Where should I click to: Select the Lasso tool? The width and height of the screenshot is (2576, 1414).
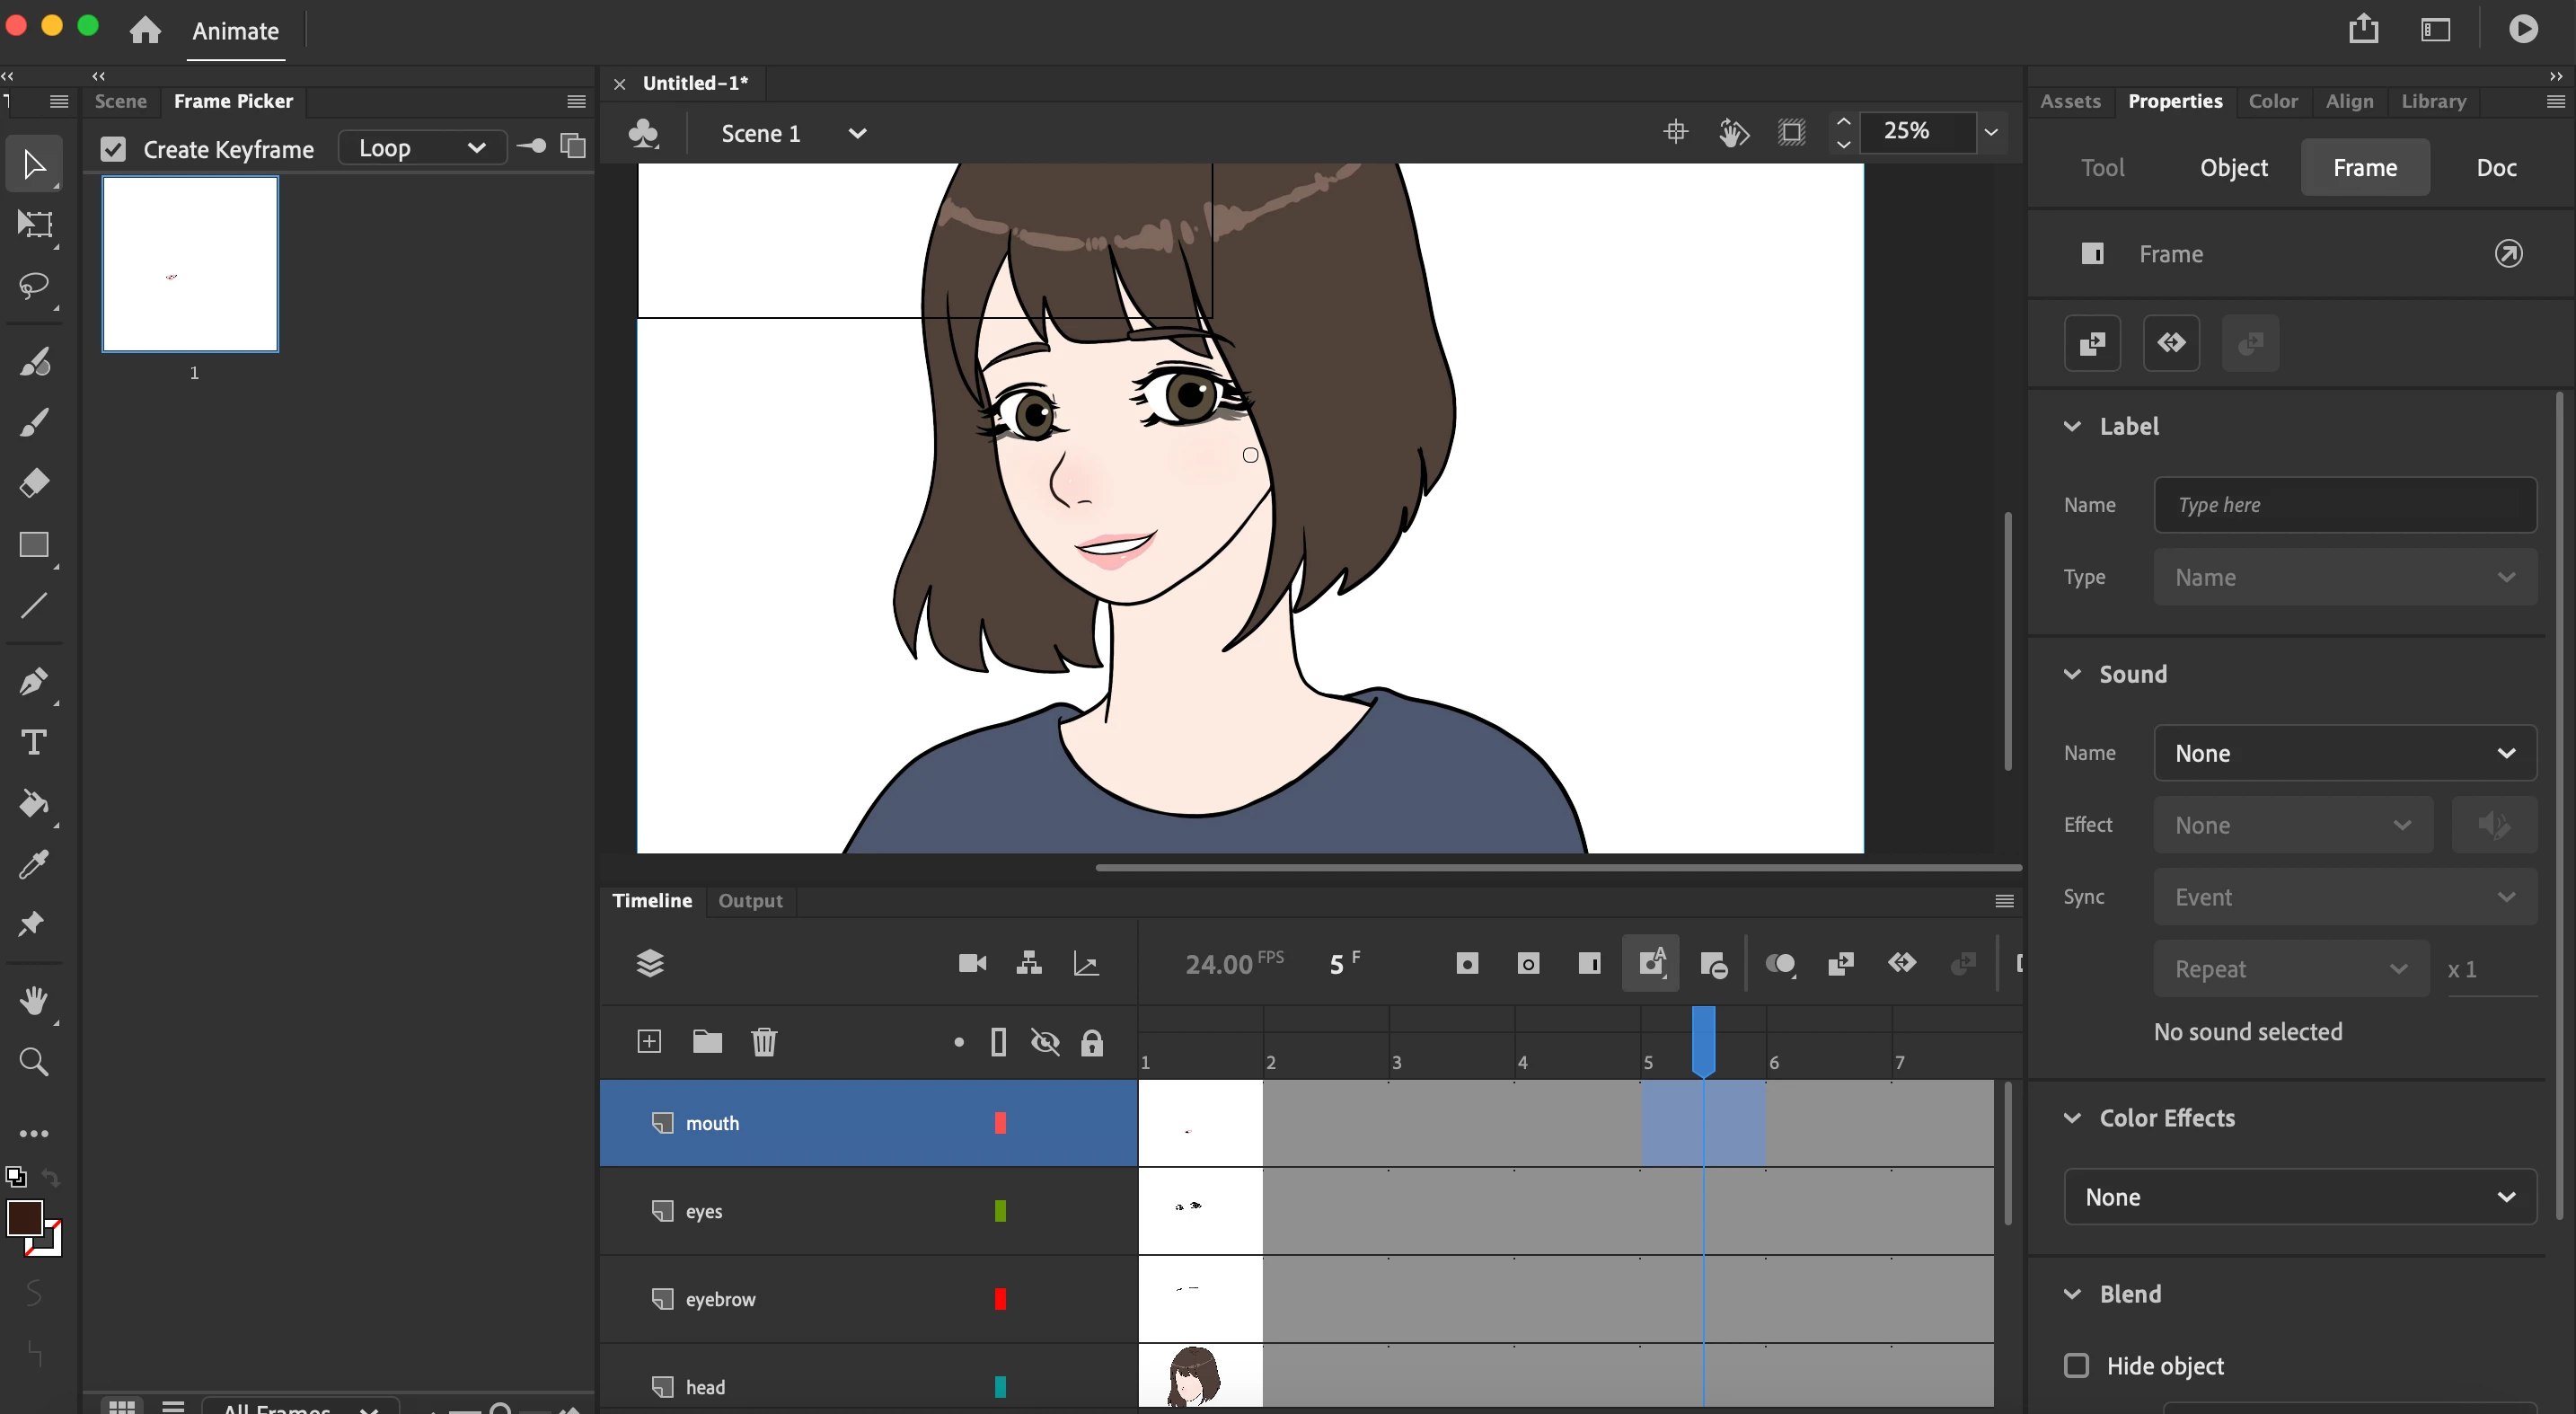tap(34, 286)
